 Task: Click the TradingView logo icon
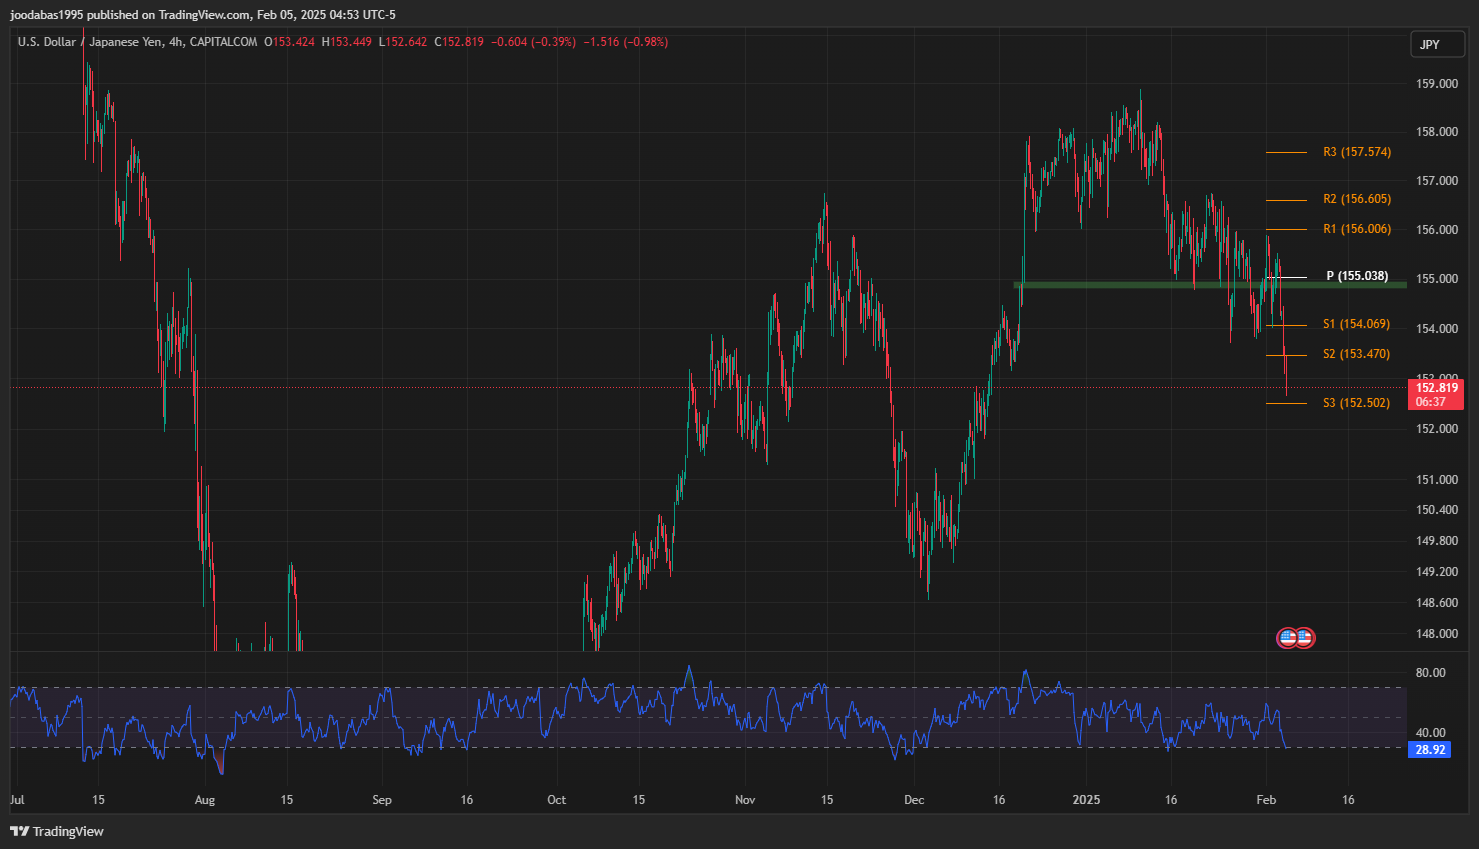(19, 831)
